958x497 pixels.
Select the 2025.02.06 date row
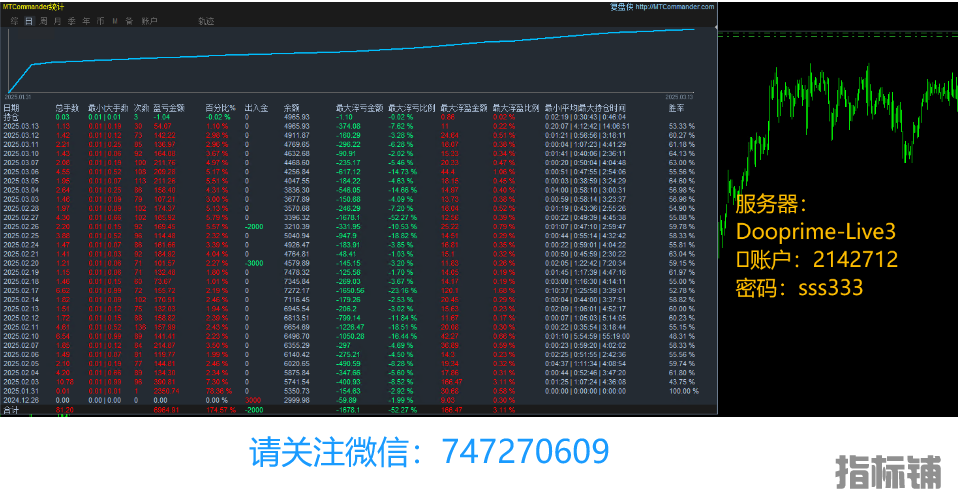[359, 355]
